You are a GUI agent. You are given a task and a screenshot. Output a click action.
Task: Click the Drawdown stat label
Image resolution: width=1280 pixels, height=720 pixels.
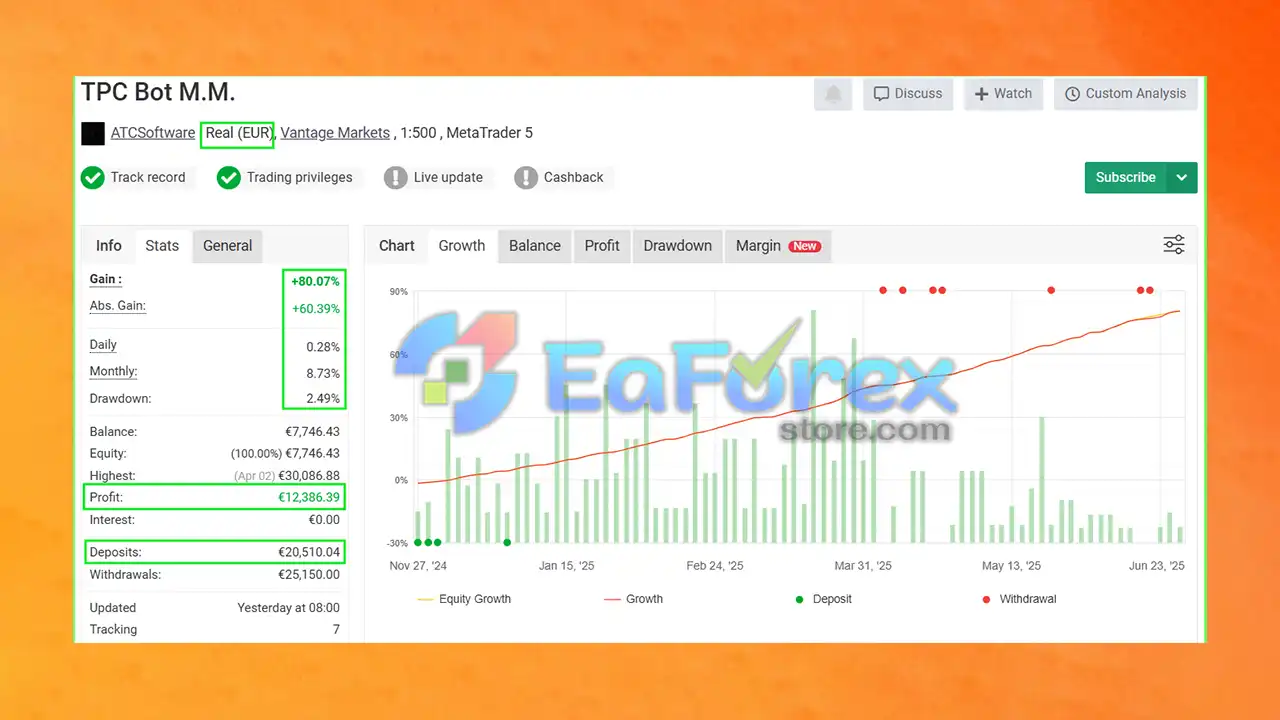[120, 399]
